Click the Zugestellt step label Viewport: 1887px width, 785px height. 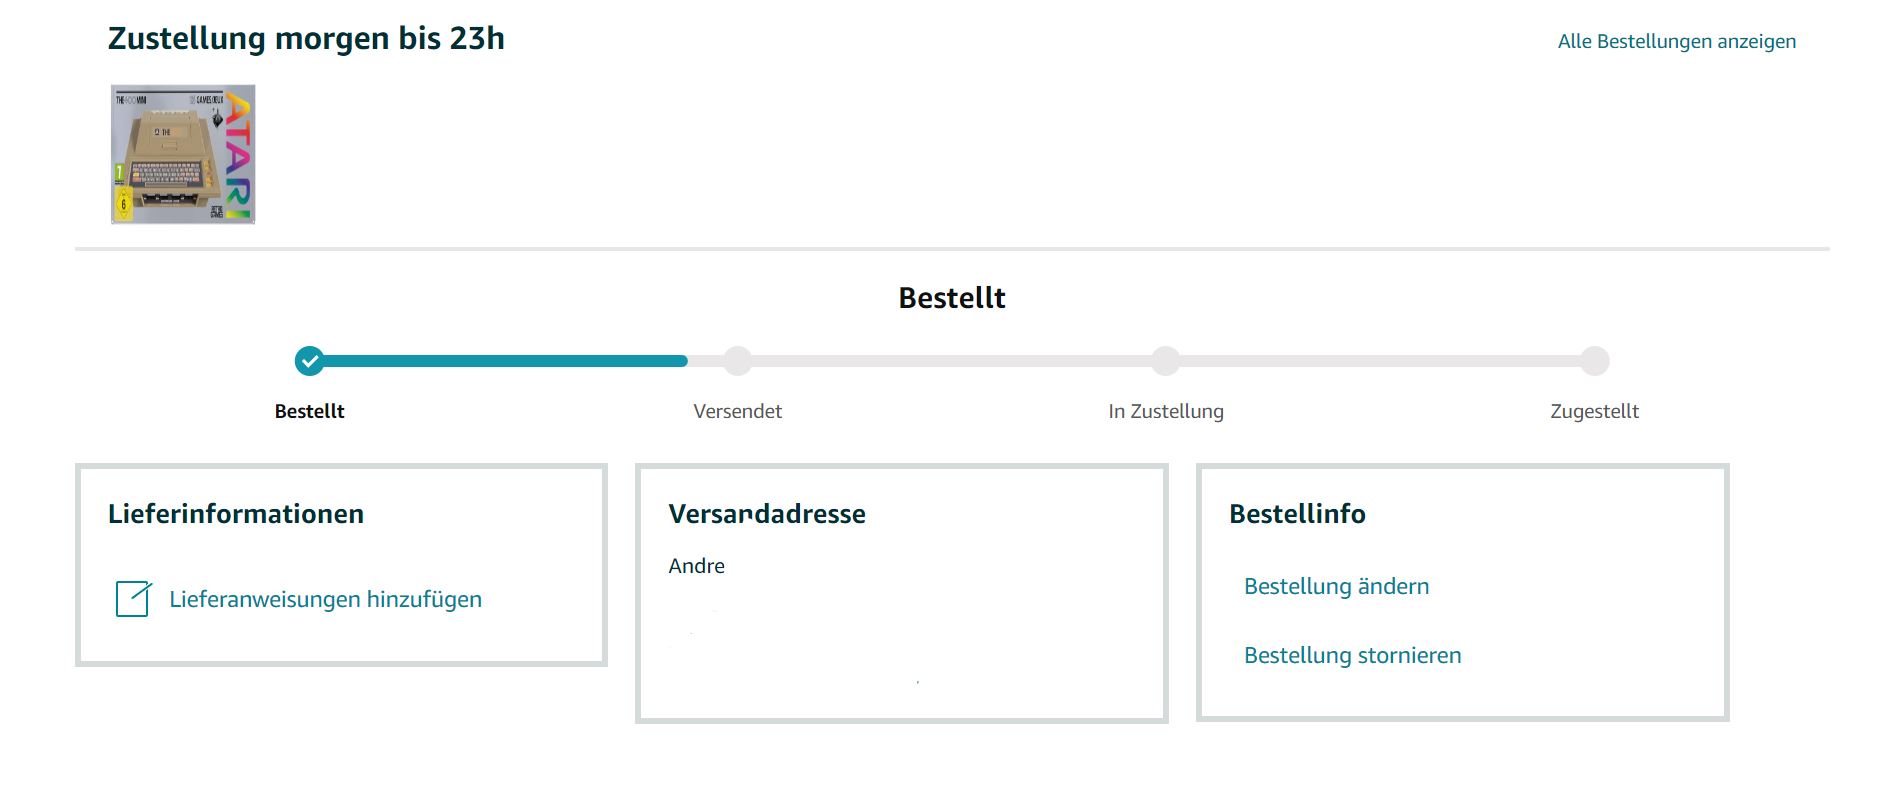[x=1595, y=411]
